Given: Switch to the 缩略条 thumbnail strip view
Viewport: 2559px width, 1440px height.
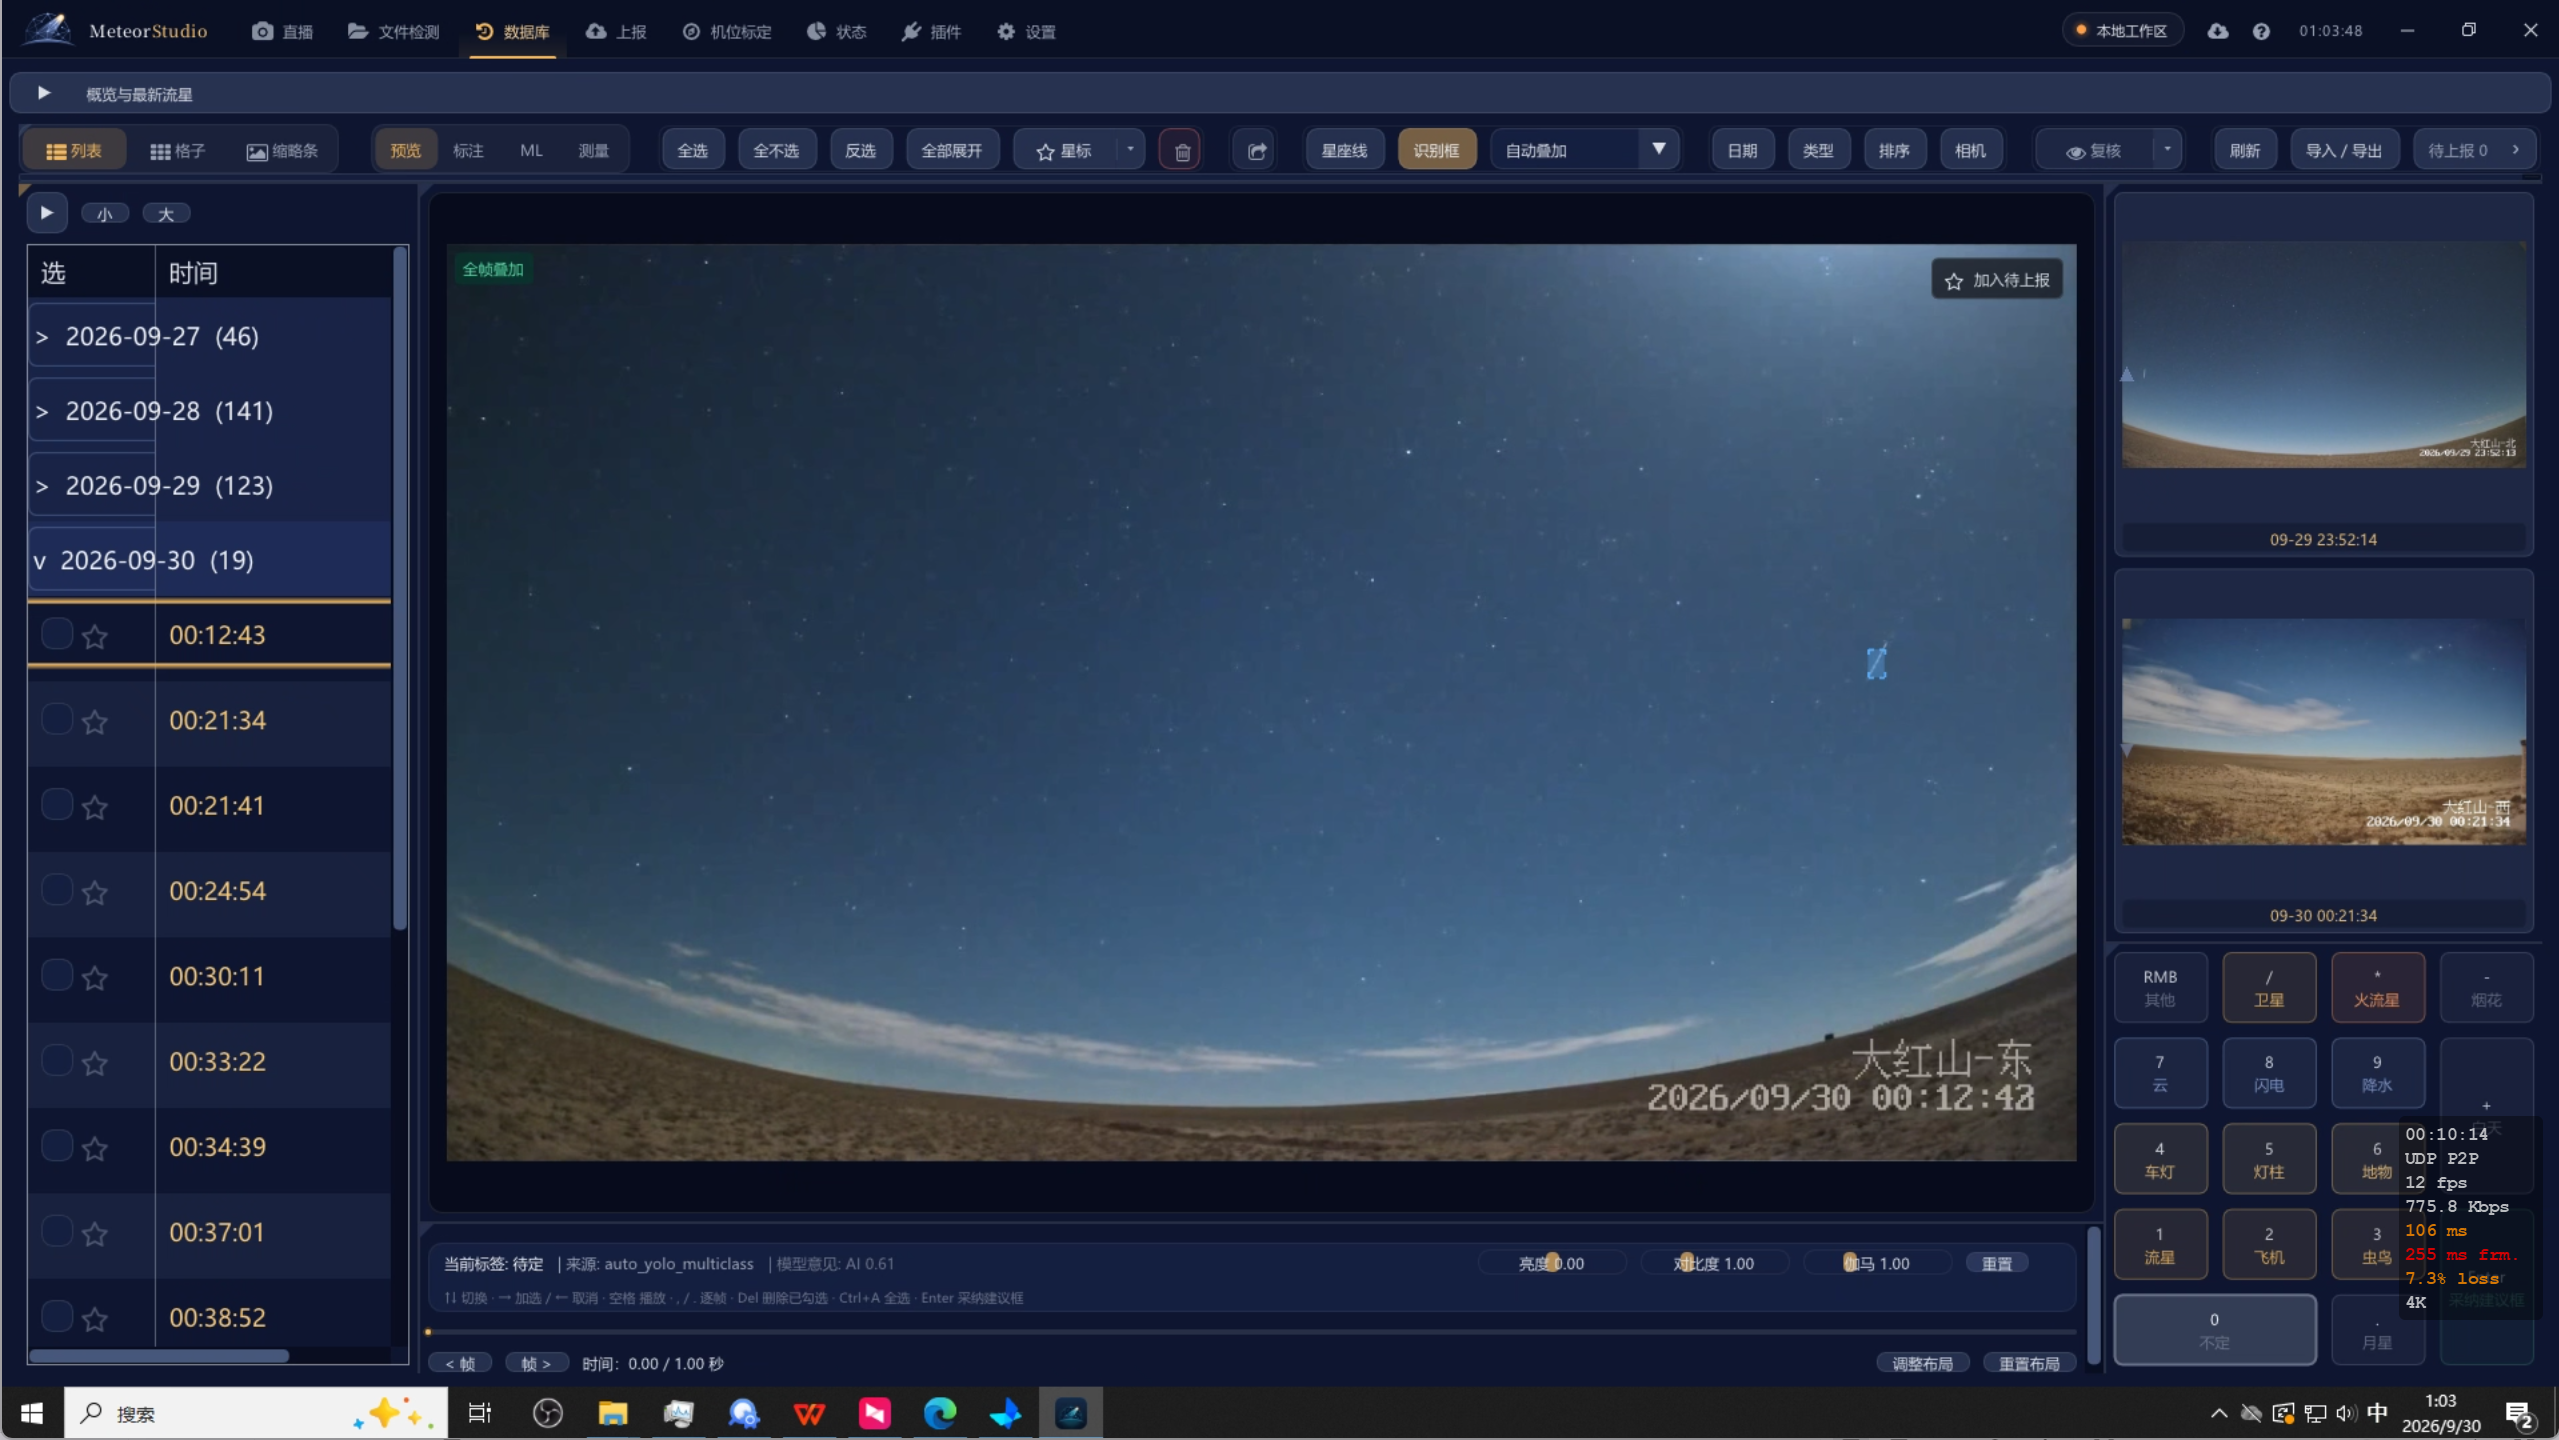Looking at the screenshot, I should pos(282,151).
